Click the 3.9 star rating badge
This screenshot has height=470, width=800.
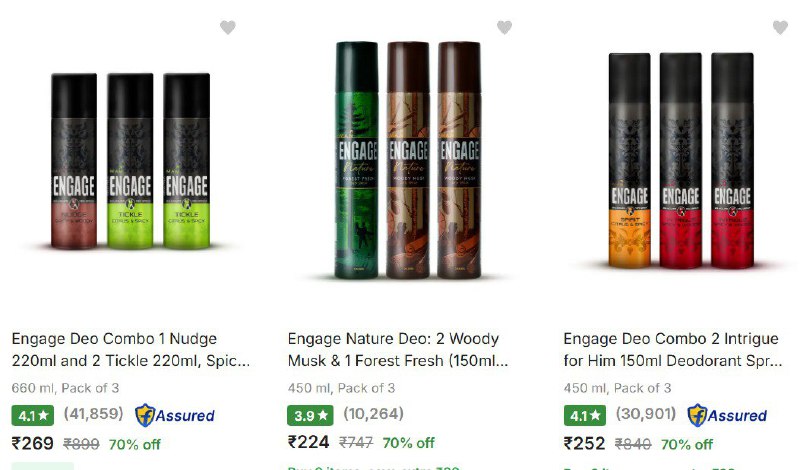tap(310, 415)
